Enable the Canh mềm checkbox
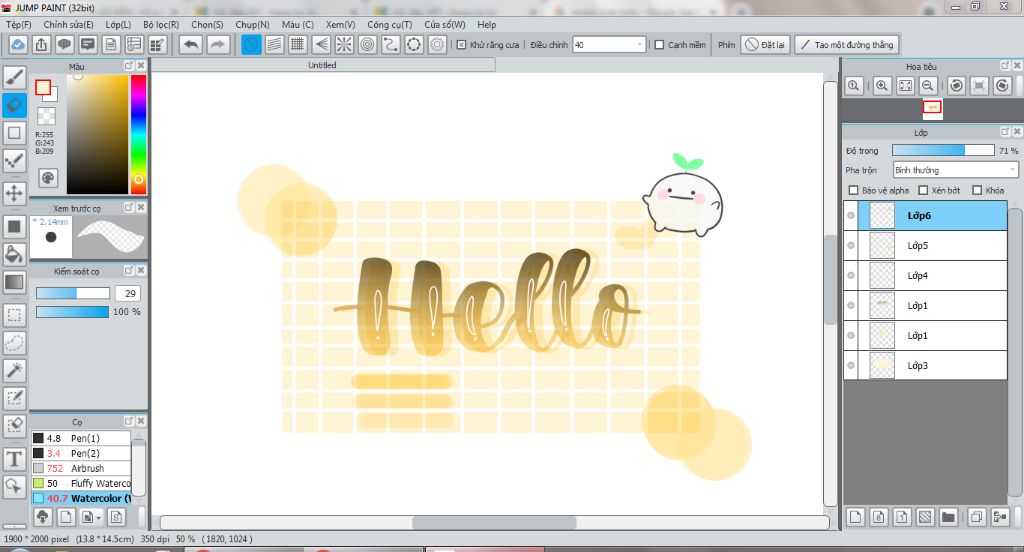 659,44
